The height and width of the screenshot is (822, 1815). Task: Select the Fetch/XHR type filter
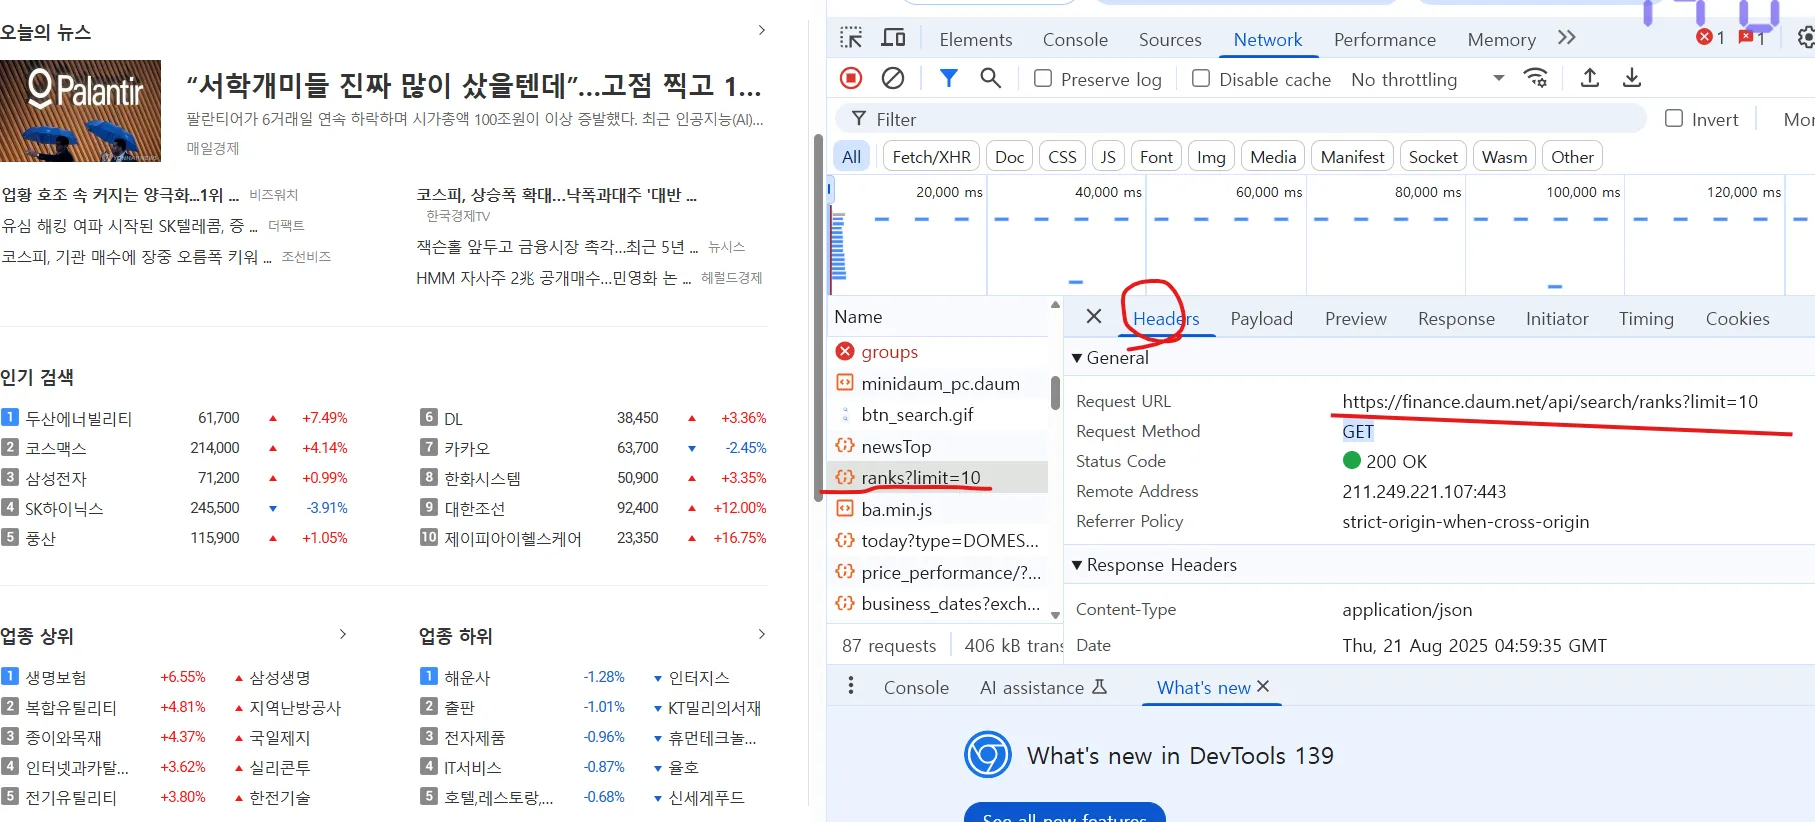click(931, 157)
